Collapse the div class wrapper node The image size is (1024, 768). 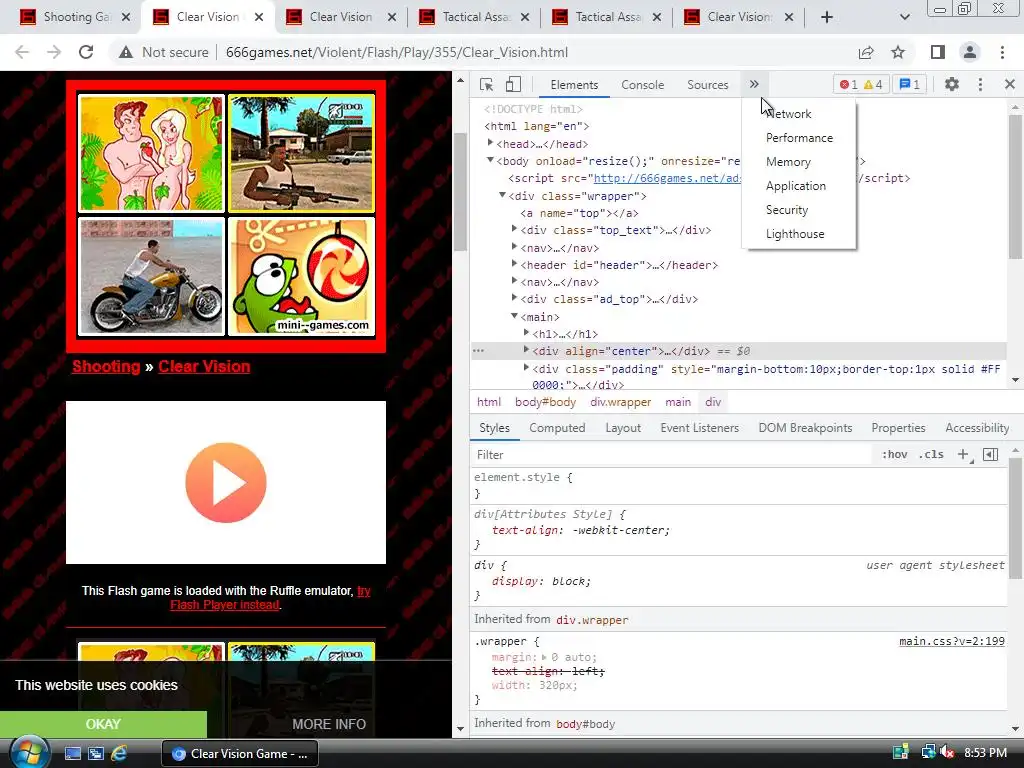[502, 195]
